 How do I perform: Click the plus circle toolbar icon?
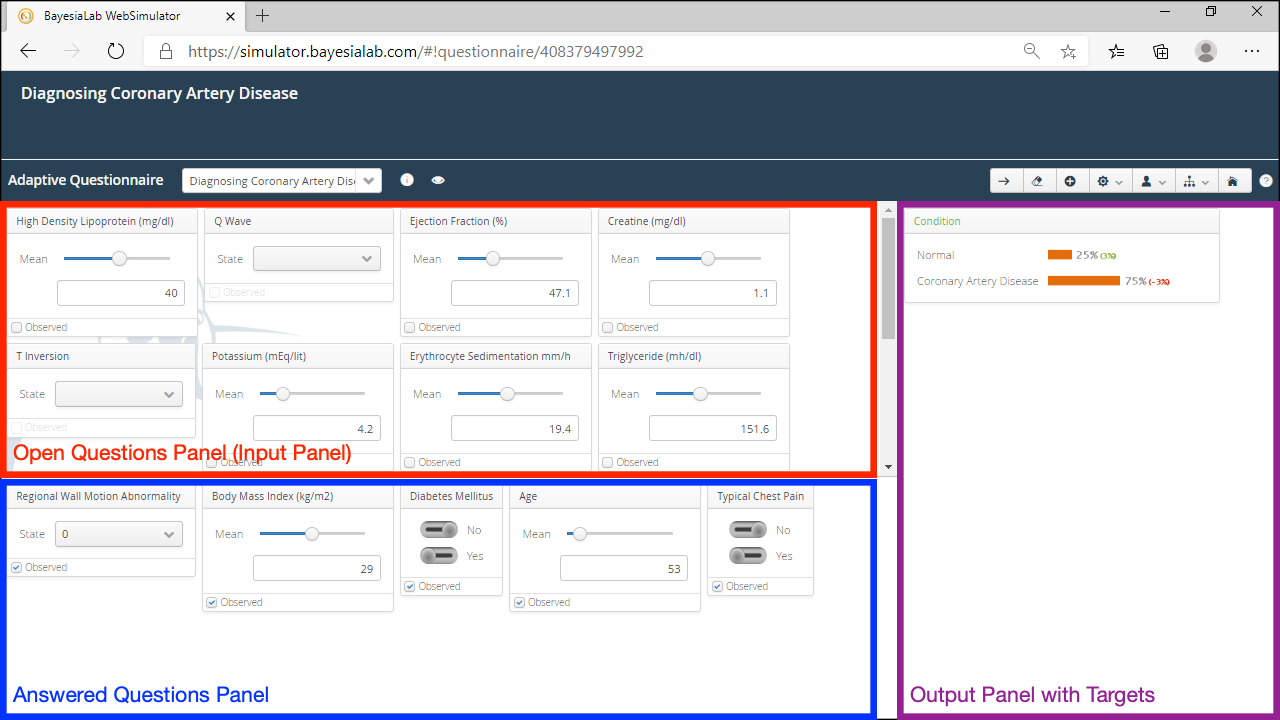click(x=1070, y=181)
